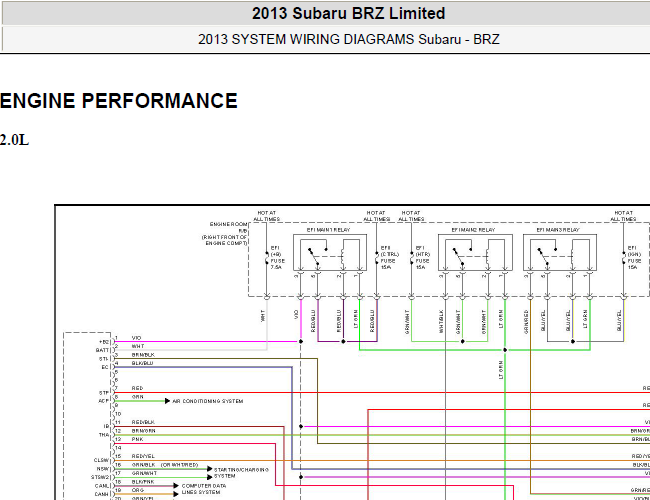Click the "EFI (IGN) FUSE 15A" label
This screenshot has width=650, height=500.
pos(634,257)
